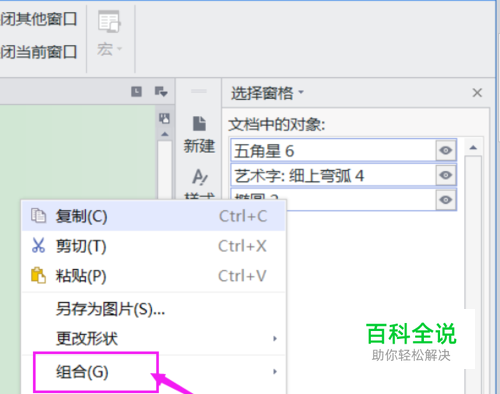Viewport: 500px width, 394px height.
Task: Select 五角星 6 in objects list
Action: tap(333, 151)
